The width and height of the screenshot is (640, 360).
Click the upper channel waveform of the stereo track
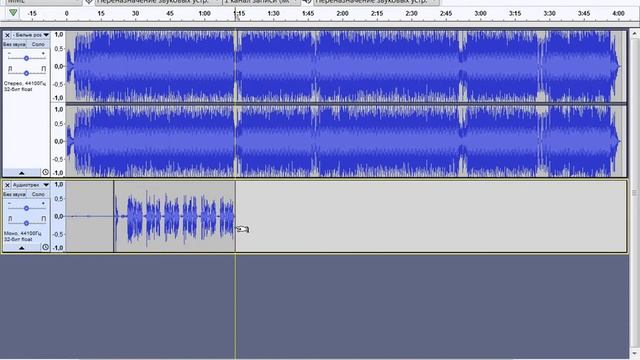tap(346, 66)
